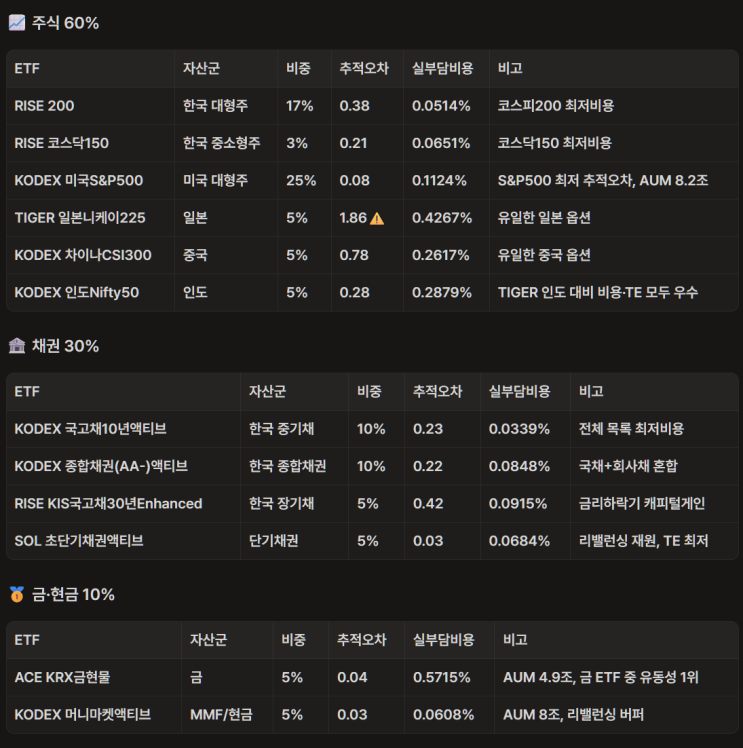Click the KODEX 미국S&P500 cell
Image resolution: width=743 pixels, height=748 pixels.
click(79, 180)
